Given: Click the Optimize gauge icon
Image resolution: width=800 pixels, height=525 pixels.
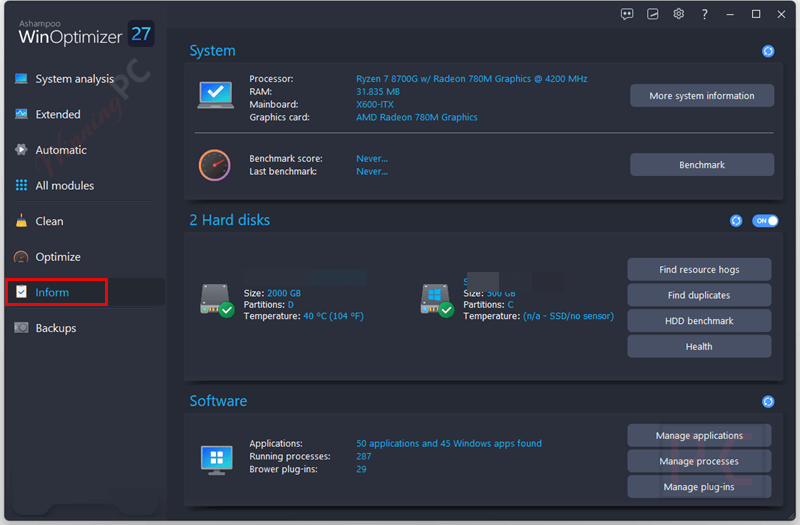Looking at the screenshot, I should [x=21, y=257].
